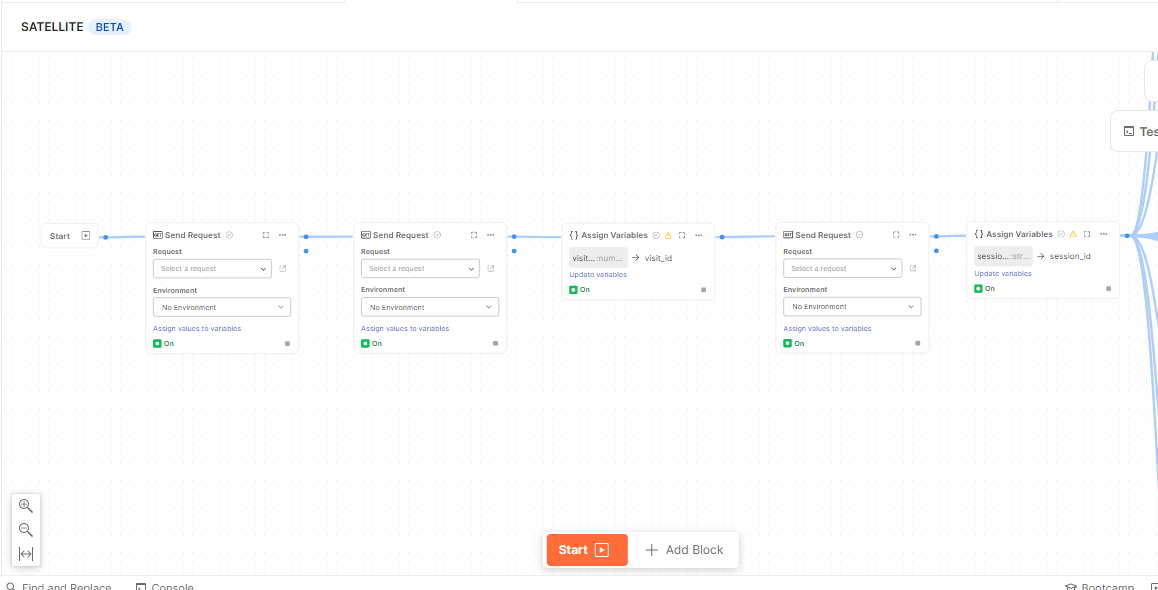Image resolution: width=1158 pixels, height=590 pixels.
Task: Open the Select a request dropdown in the last Send Request block
Action: tap(842, 268)
